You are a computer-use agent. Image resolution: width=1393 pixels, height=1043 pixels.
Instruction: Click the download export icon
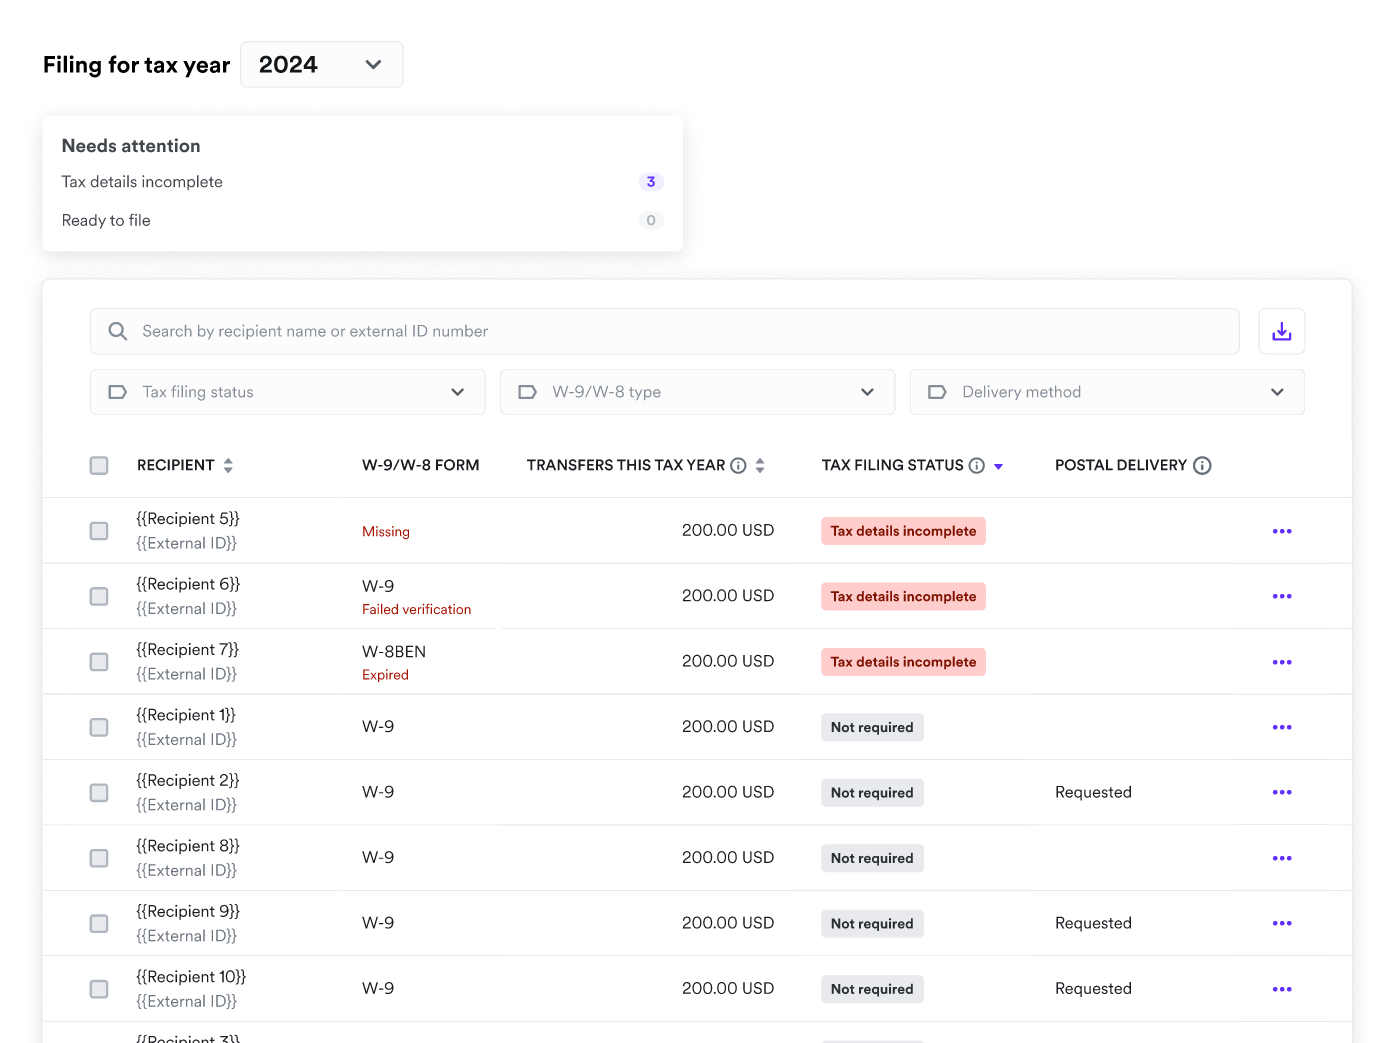click(x=1281, y=331)
